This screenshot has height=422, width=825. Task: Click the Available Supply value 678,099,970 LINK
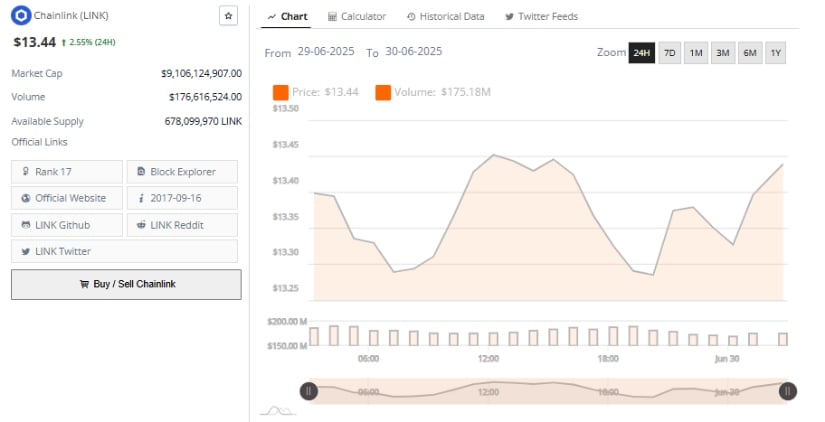tap(203, 121)
